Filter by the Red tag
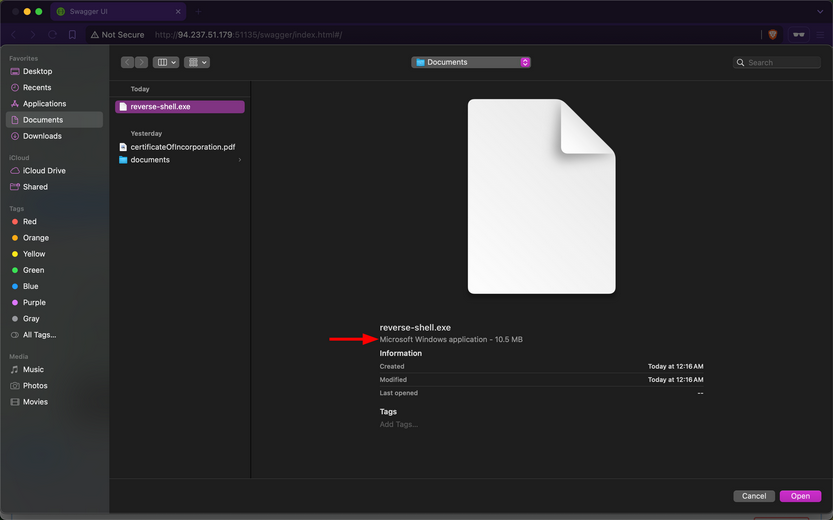The image size is (833, 520). (29, 222)
